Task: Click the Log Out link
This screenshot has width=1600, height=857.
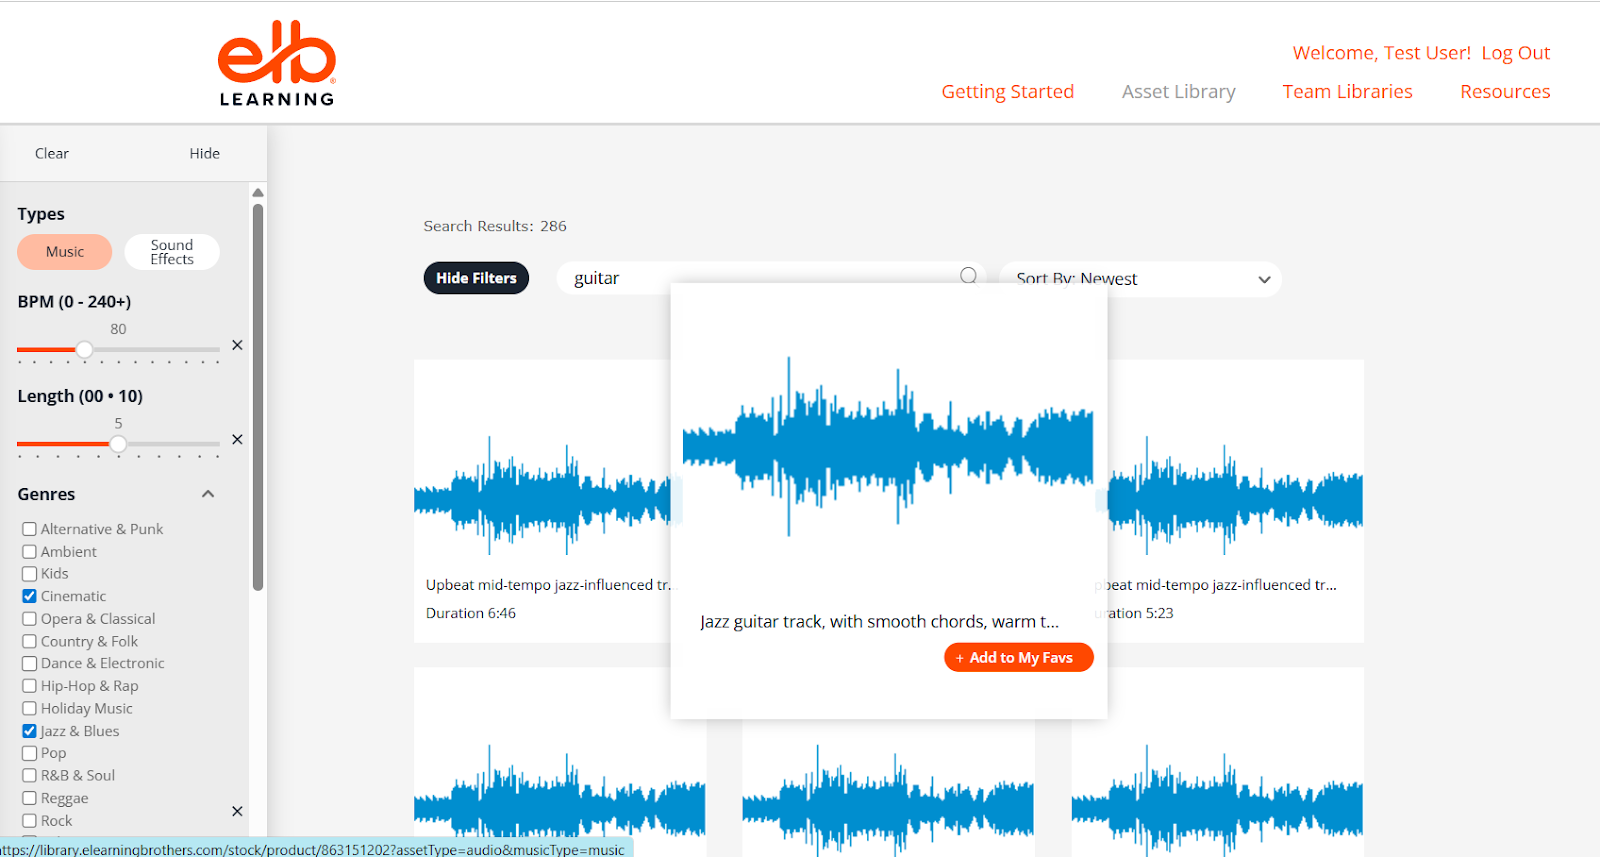Action: (x=1515, y=53)
